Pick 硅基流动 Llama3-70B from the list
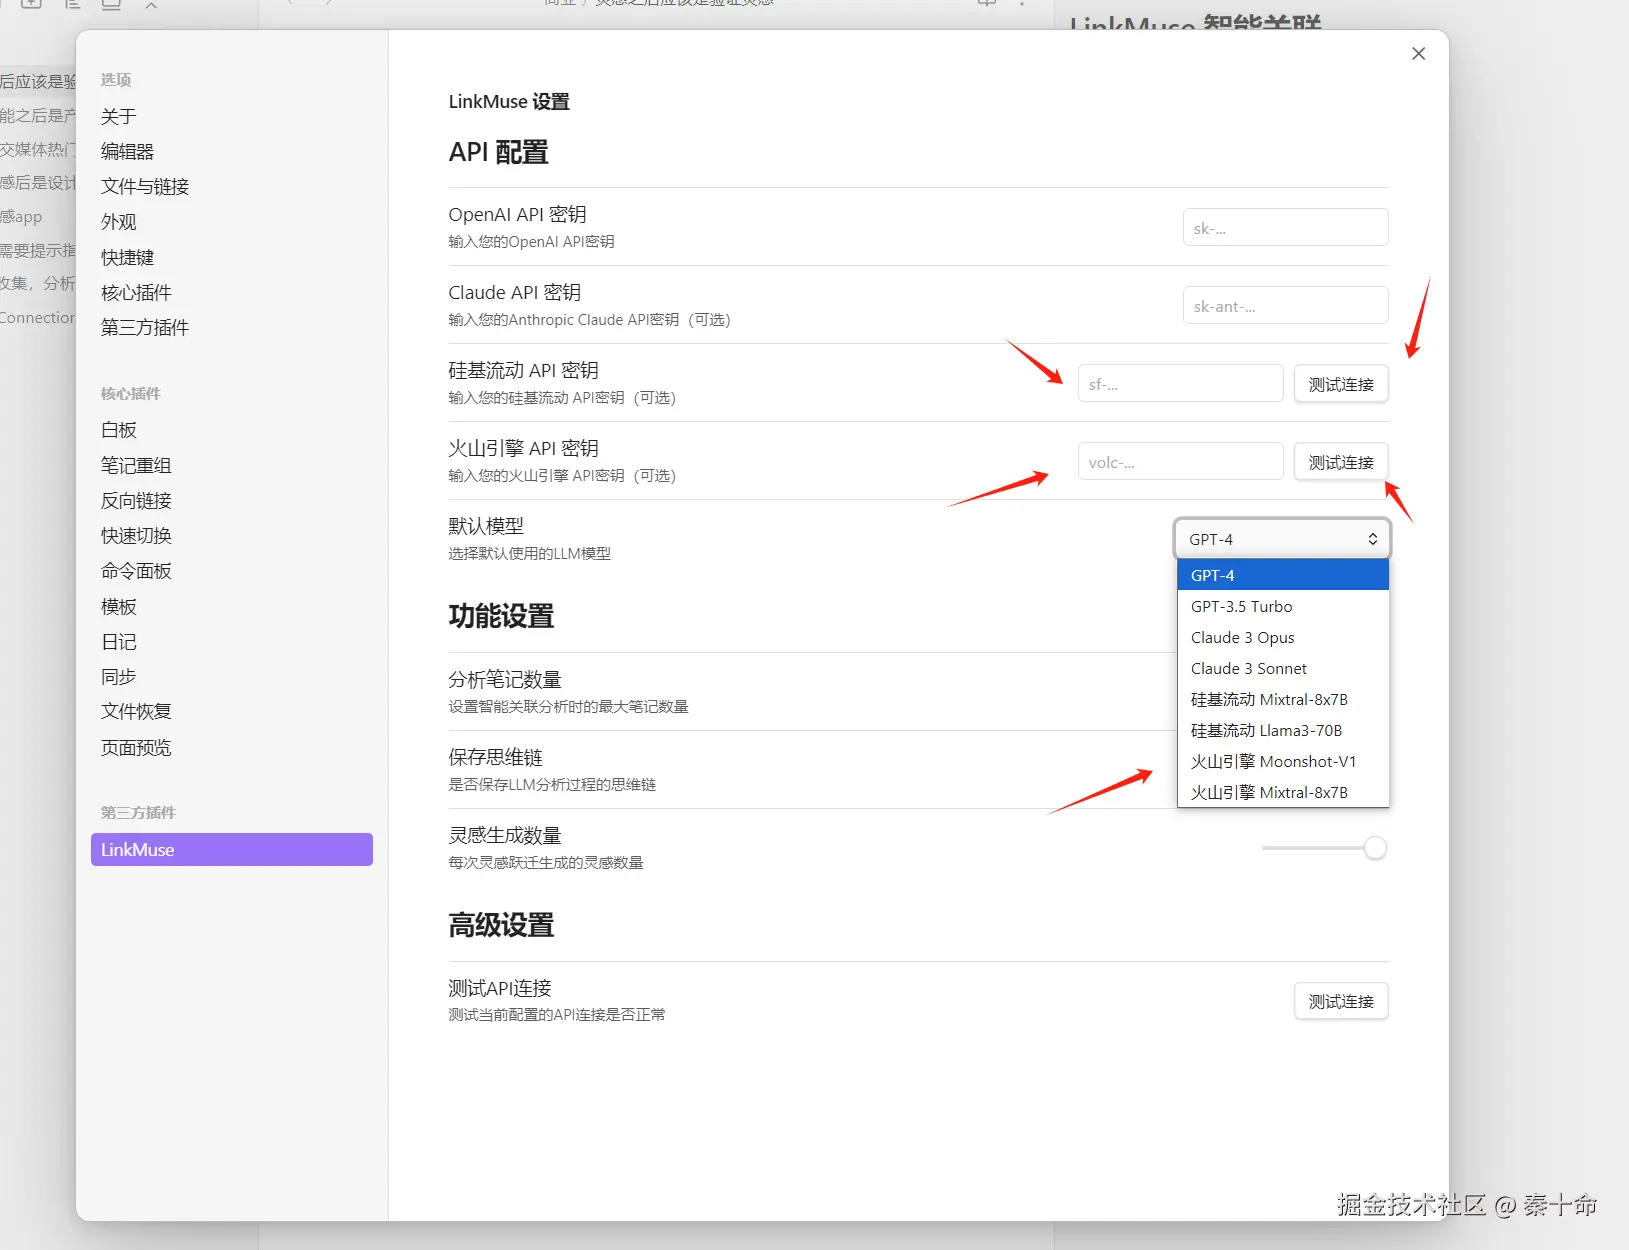Screen dimensions: 1629x1250 [1283, 730]
